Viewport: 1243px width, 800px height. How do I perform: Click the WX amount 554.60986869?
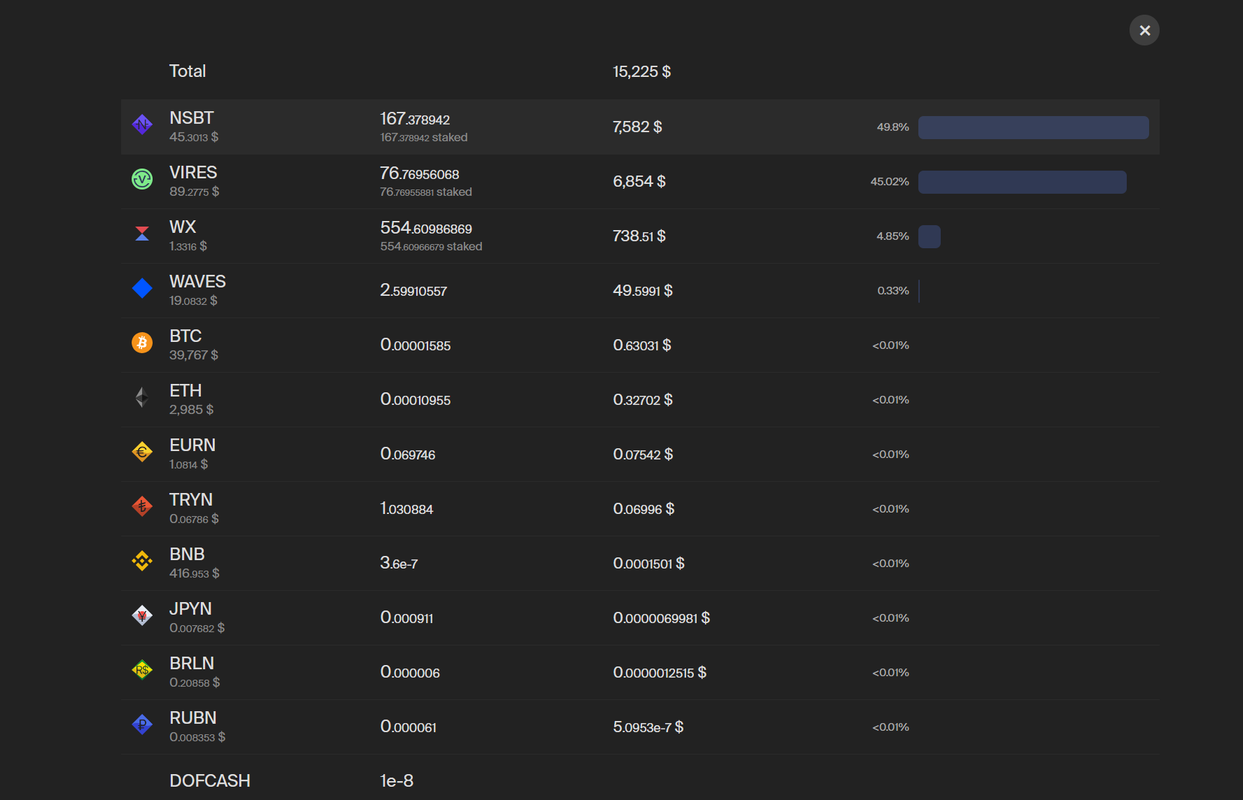coord(427,228)
